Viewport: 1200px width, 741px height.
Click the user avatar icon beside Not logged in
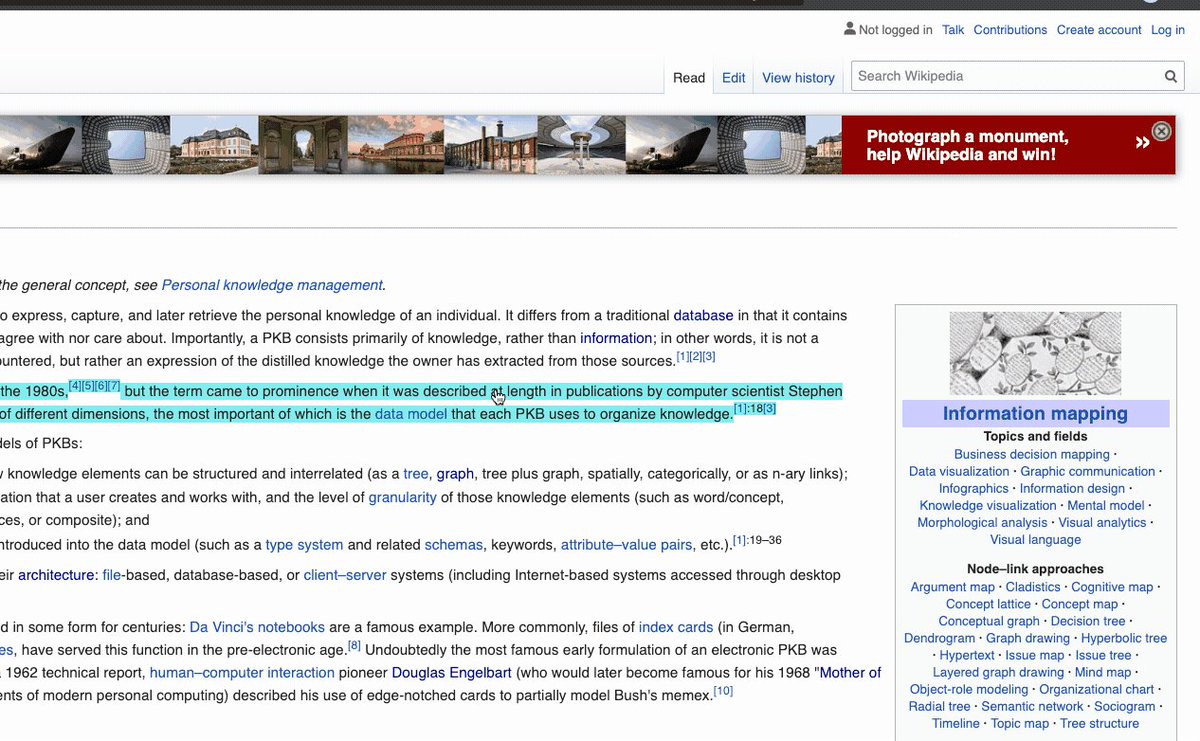(850, 29)
